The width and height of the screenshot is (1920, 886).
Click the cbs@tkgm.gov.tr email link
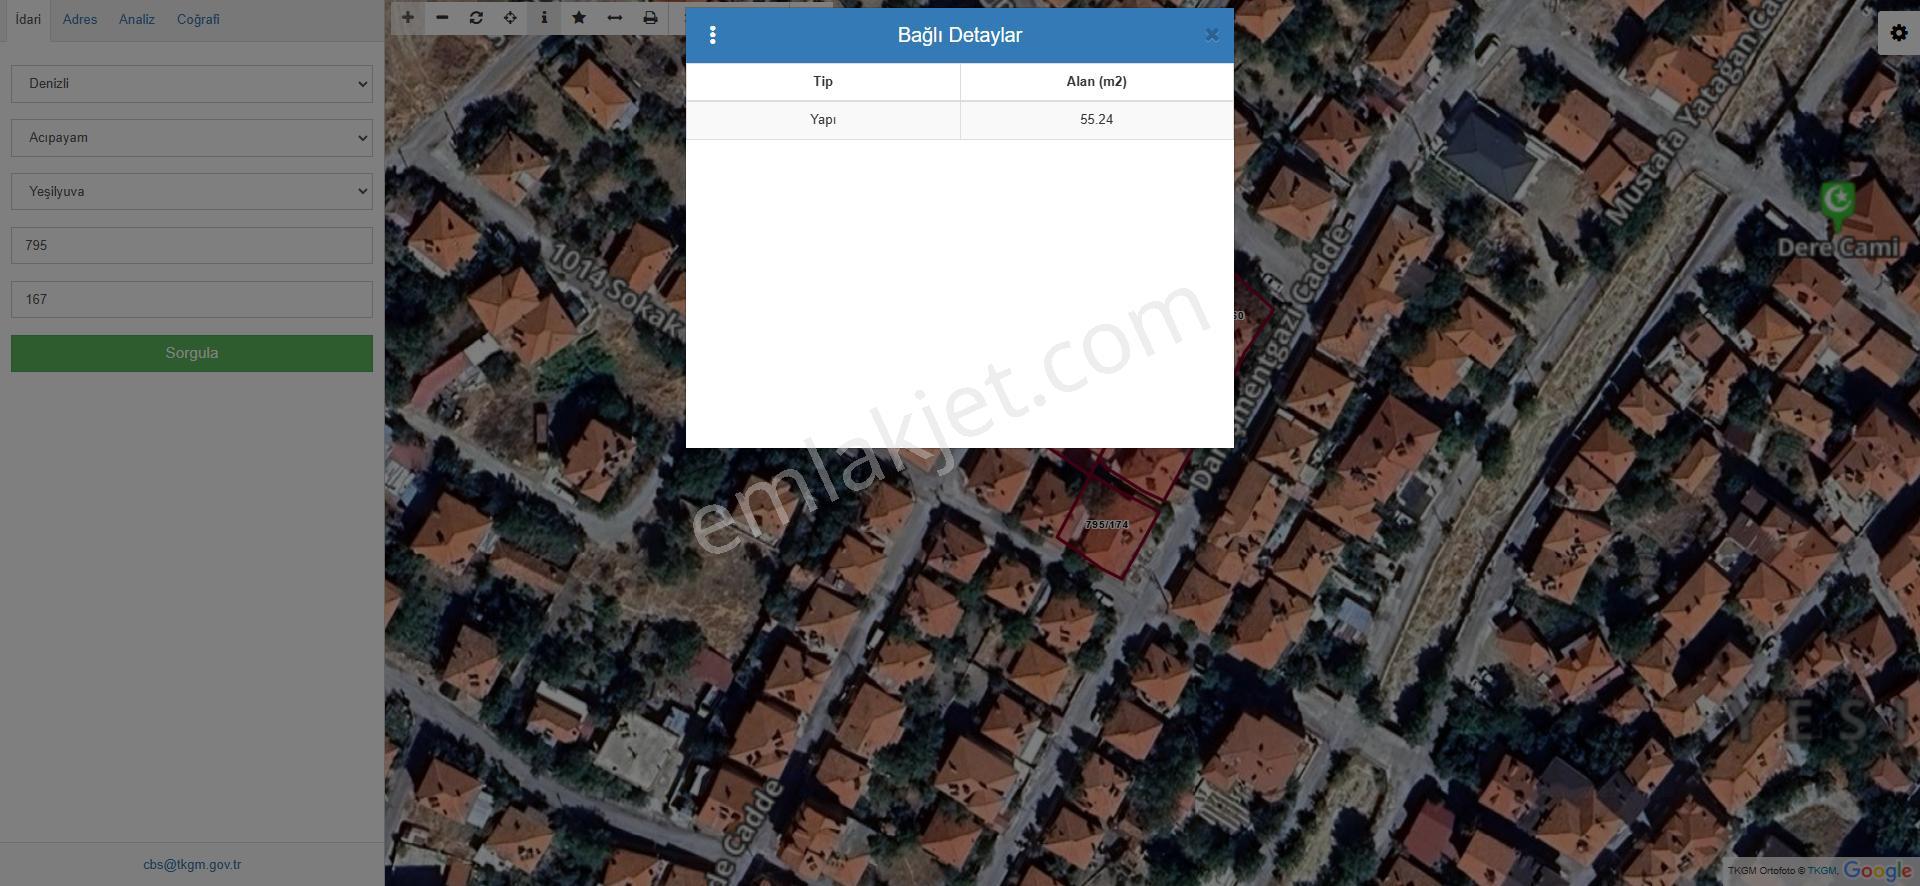(x=192, y=865)
